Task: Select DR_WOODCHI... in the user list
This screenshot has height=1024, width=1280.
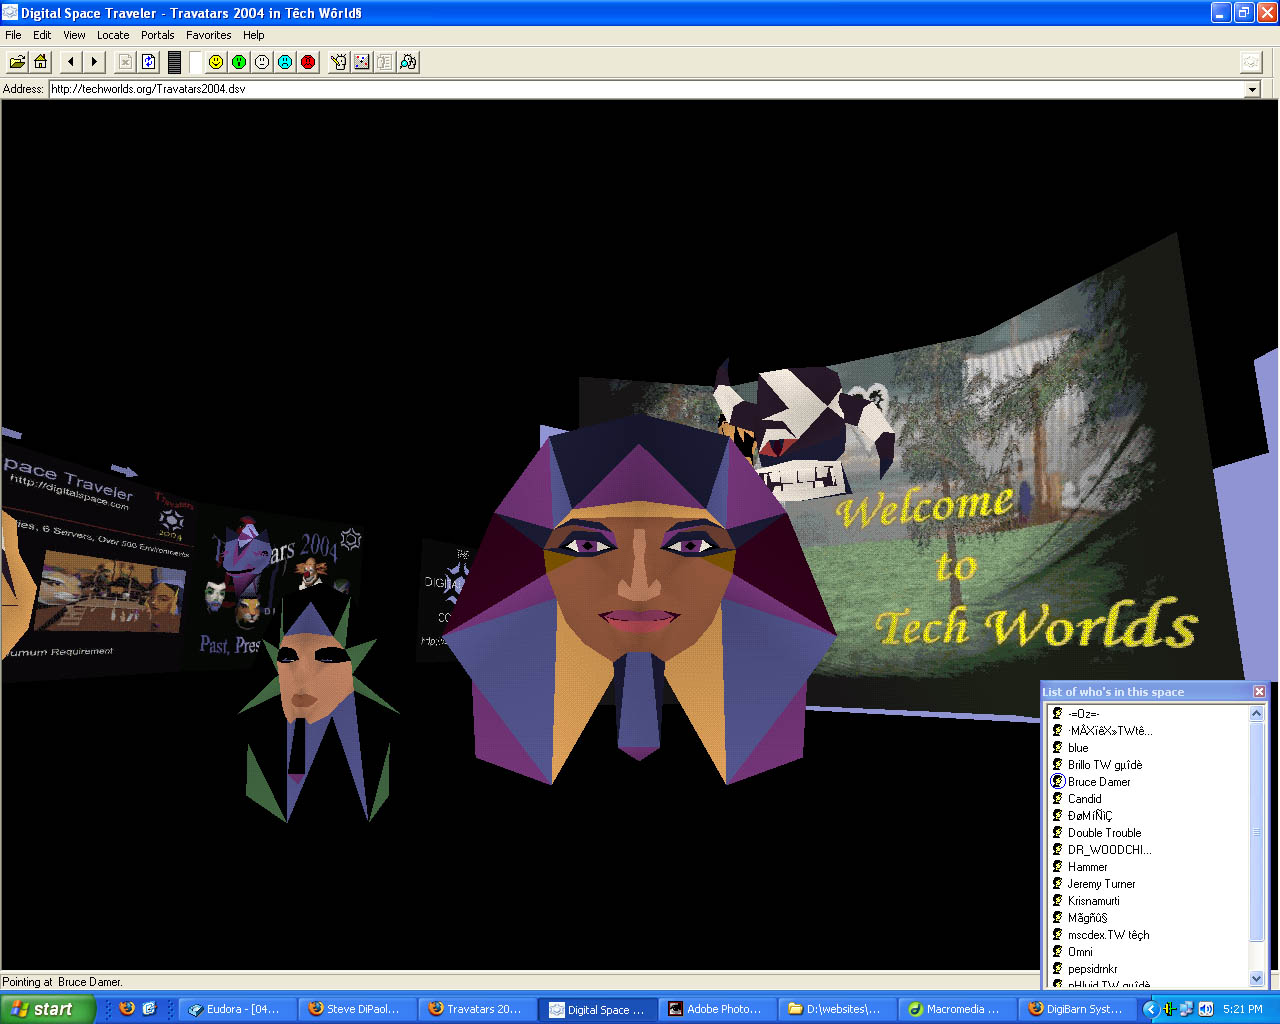Action: [1109, 850]
